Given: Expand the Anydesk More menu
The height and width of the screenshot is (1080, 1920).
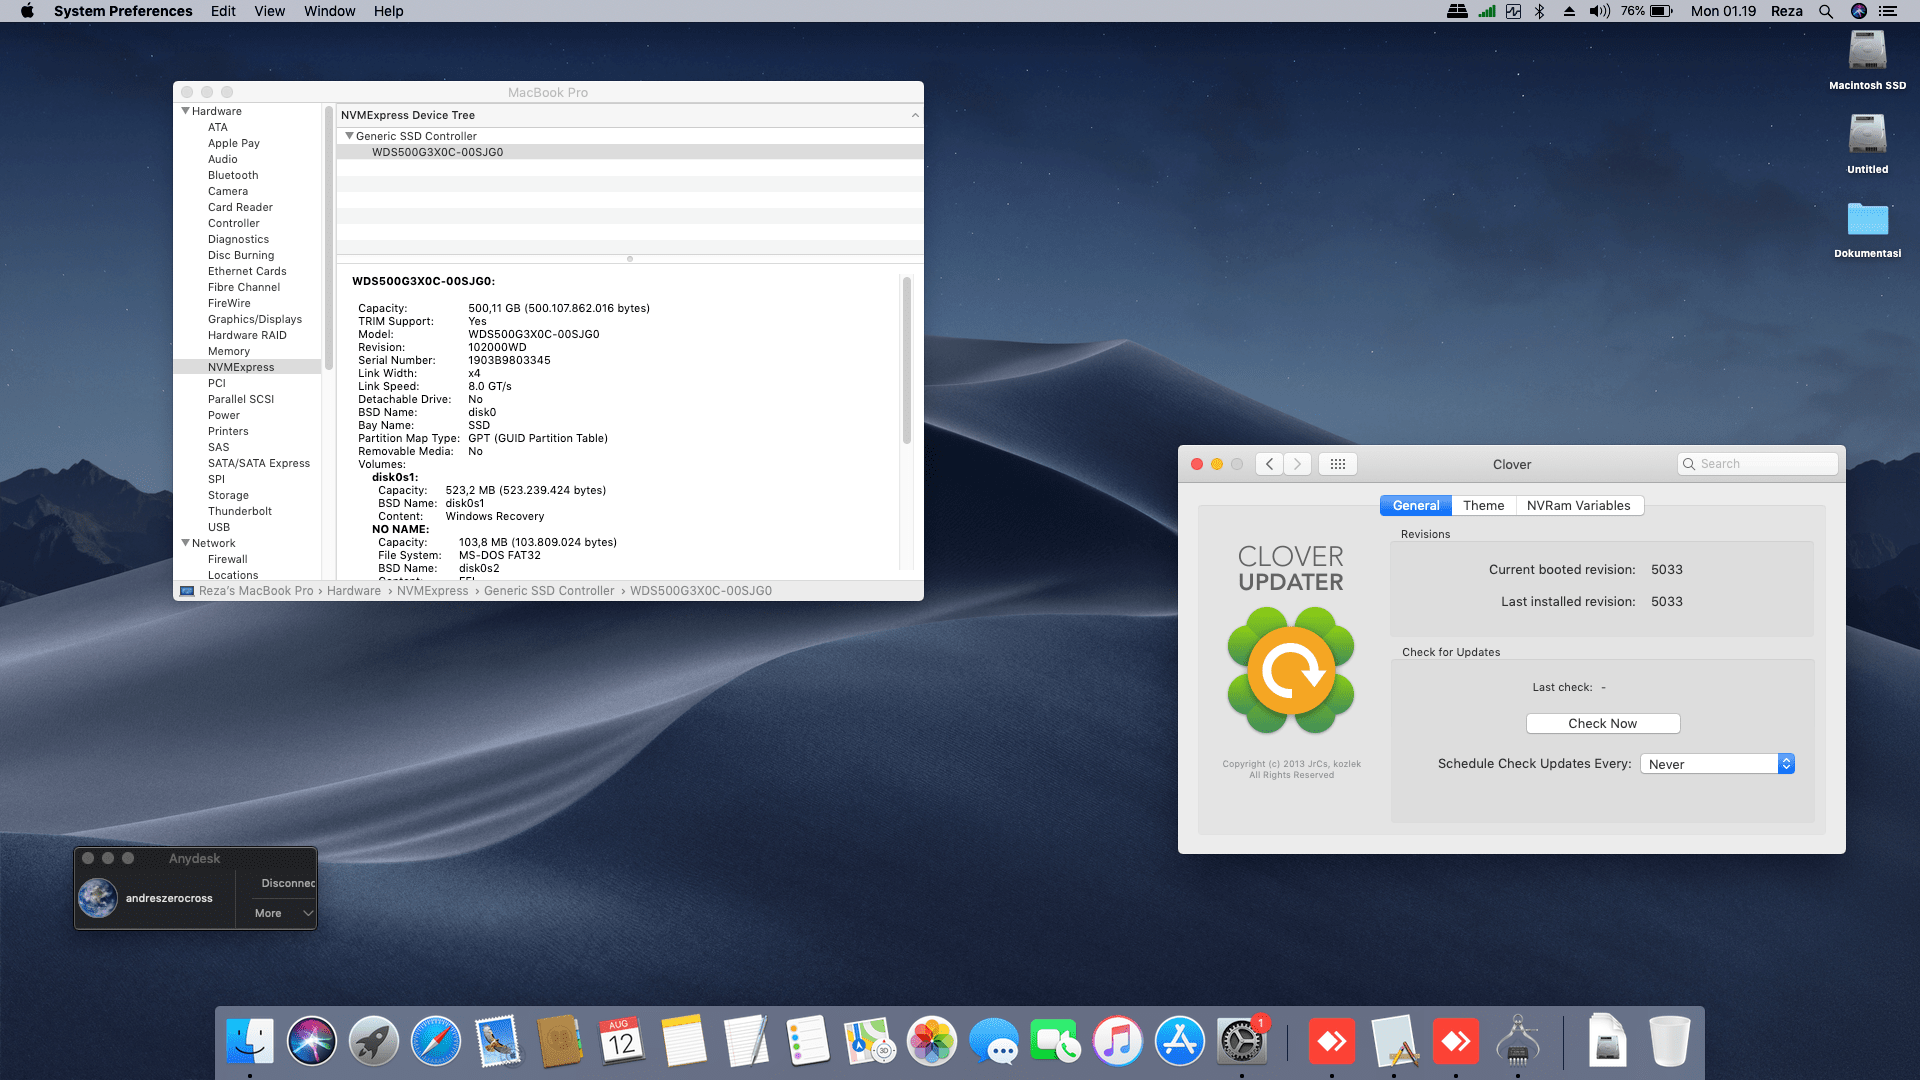Looking at the screenshot, I should click(x=283, y=913).
